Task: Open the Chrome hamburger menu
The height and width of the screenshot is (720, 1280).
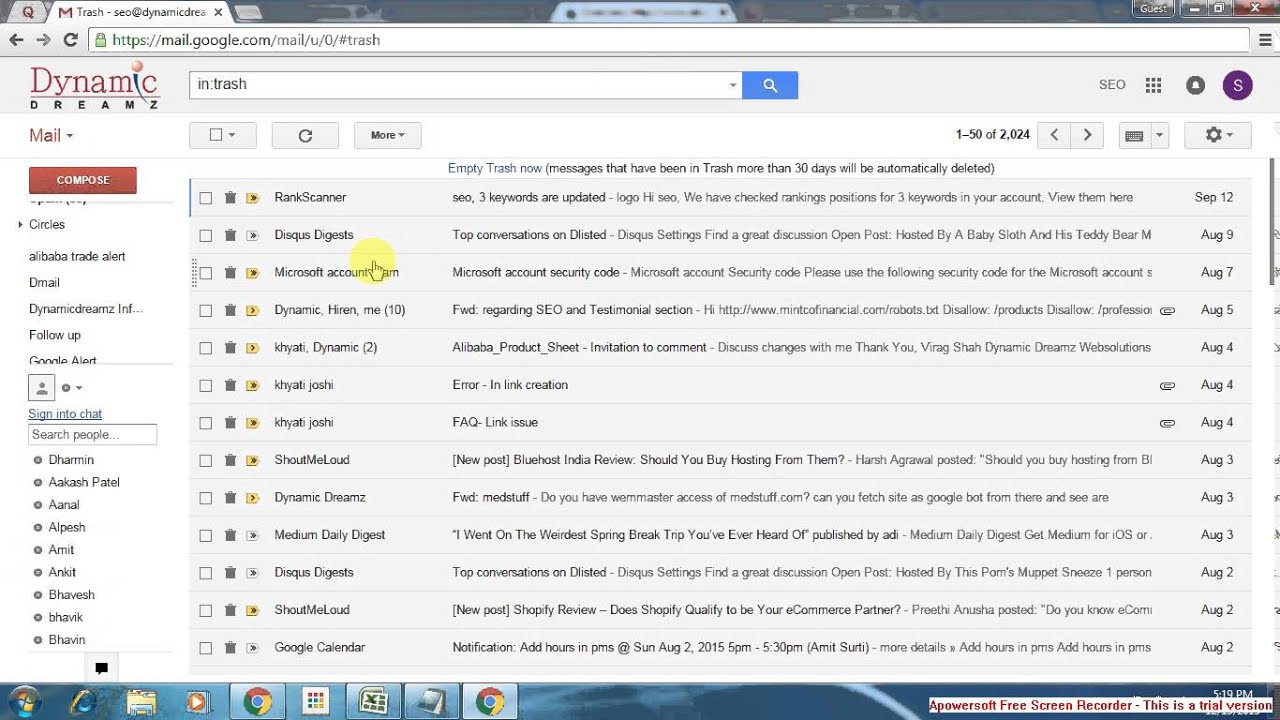Action: click(x=1265, y=40)
